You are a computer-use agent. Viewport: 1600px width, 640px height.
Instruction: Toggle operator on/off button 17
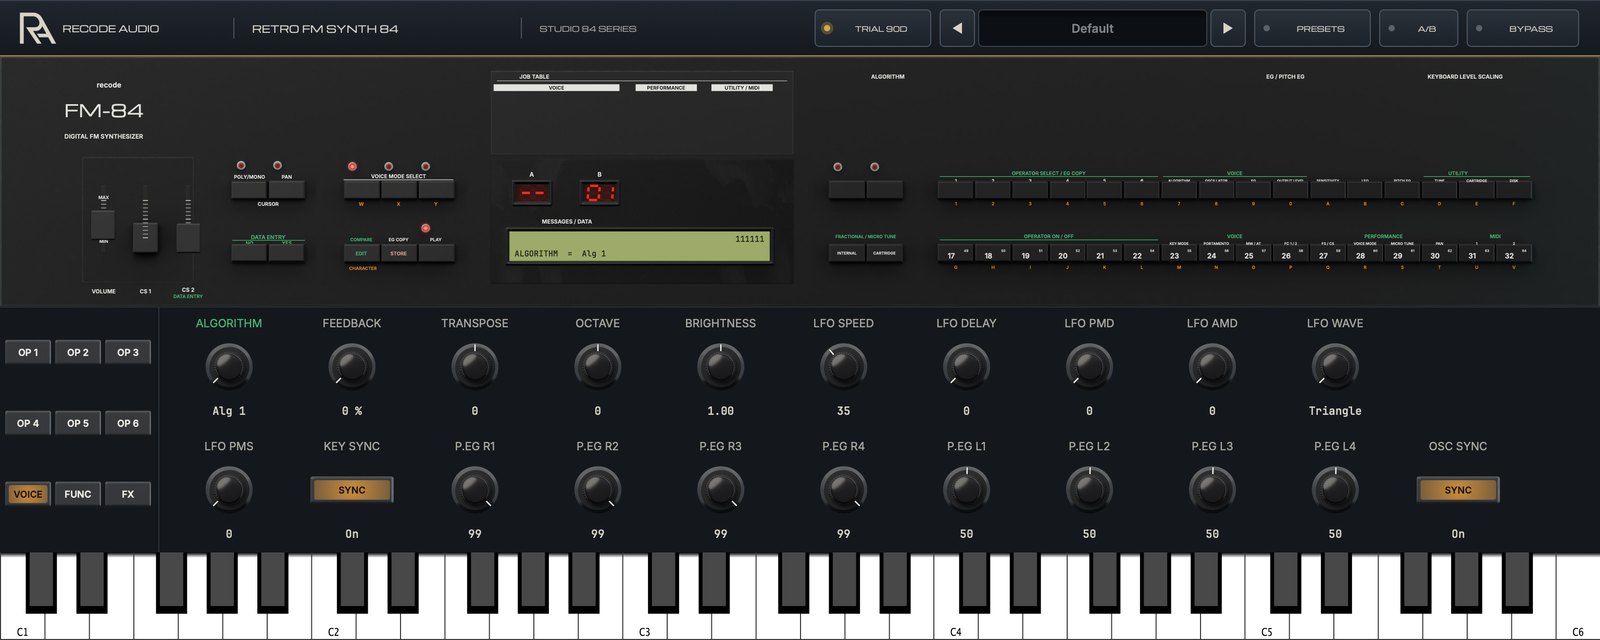coord(956,253)
